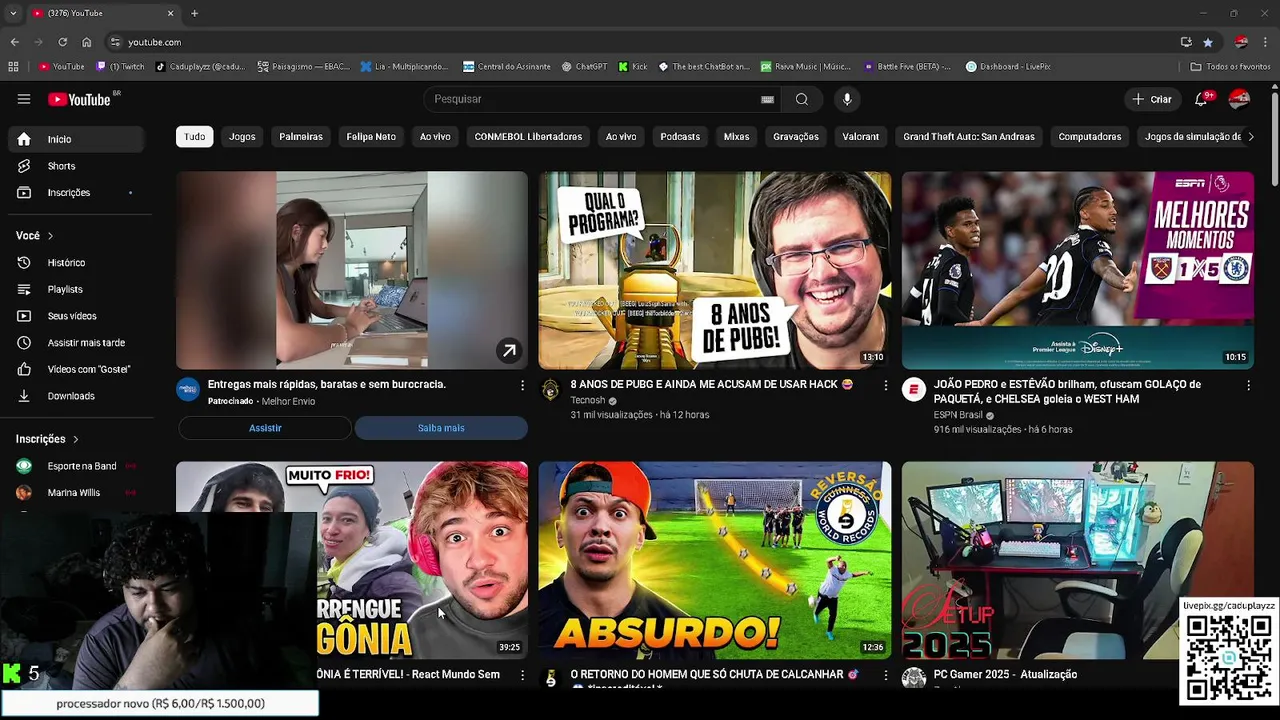Open the Setup 2025 PC Gamer thumbnail
The height and width of the screenshot is (720, 1280).
pos(1078,560)
